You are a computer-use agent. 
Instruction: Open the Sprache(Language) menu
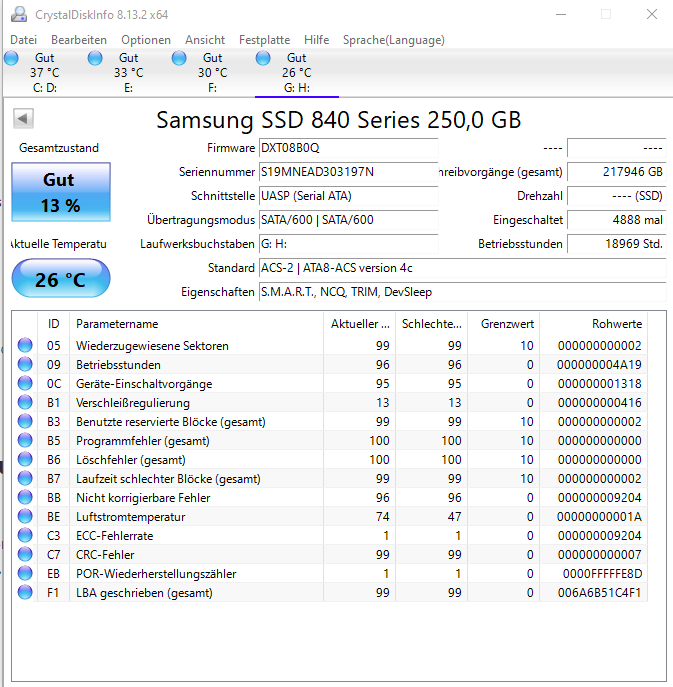click(x=393, y=40)
